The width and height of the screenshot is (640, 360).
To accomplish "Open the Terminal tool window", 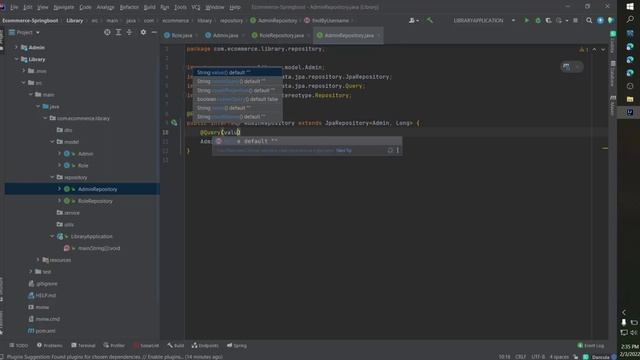I will [83, 345].
